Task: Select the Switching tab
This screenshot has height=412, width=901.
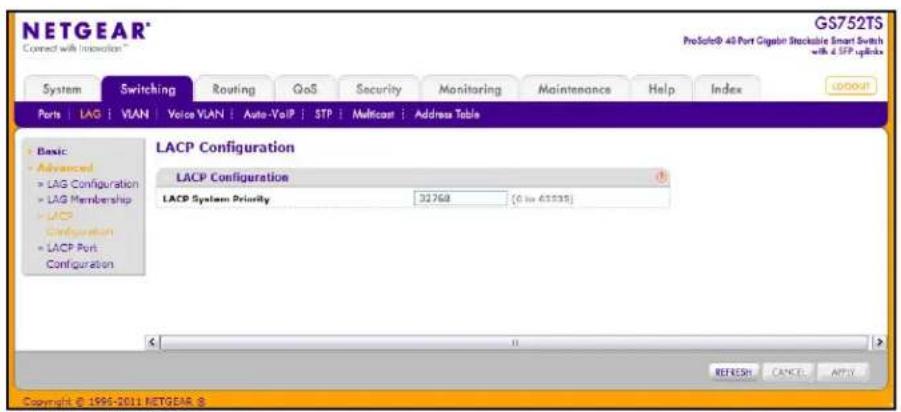Action: [148, 90]
